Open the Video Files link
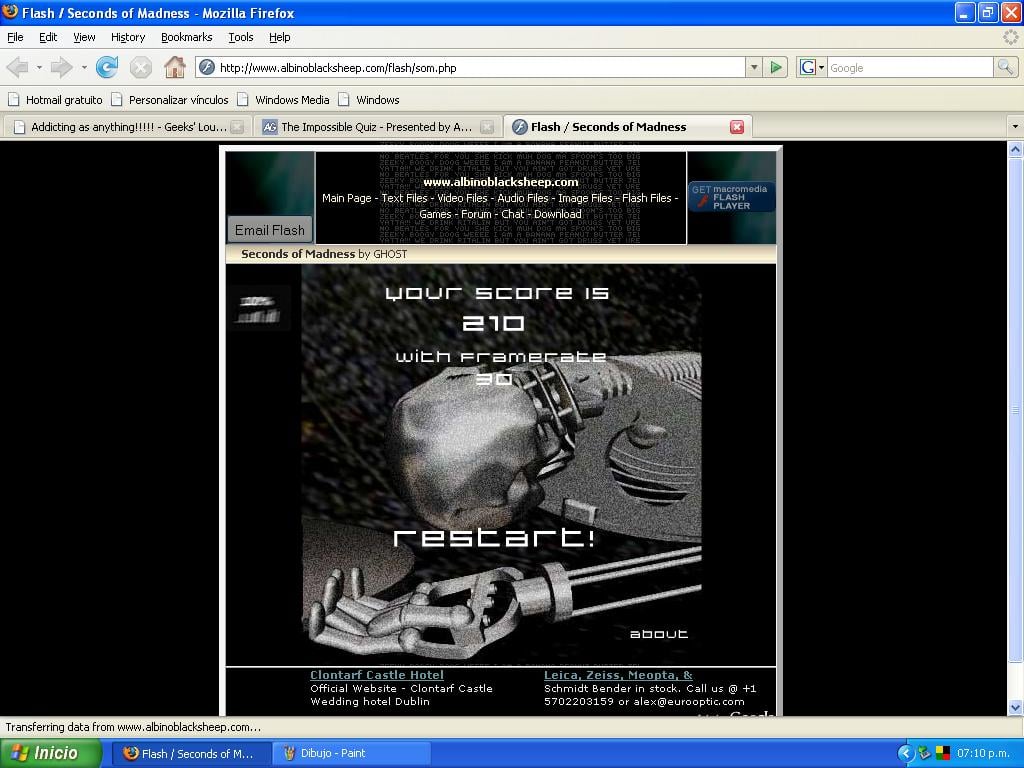 point(462,198)
